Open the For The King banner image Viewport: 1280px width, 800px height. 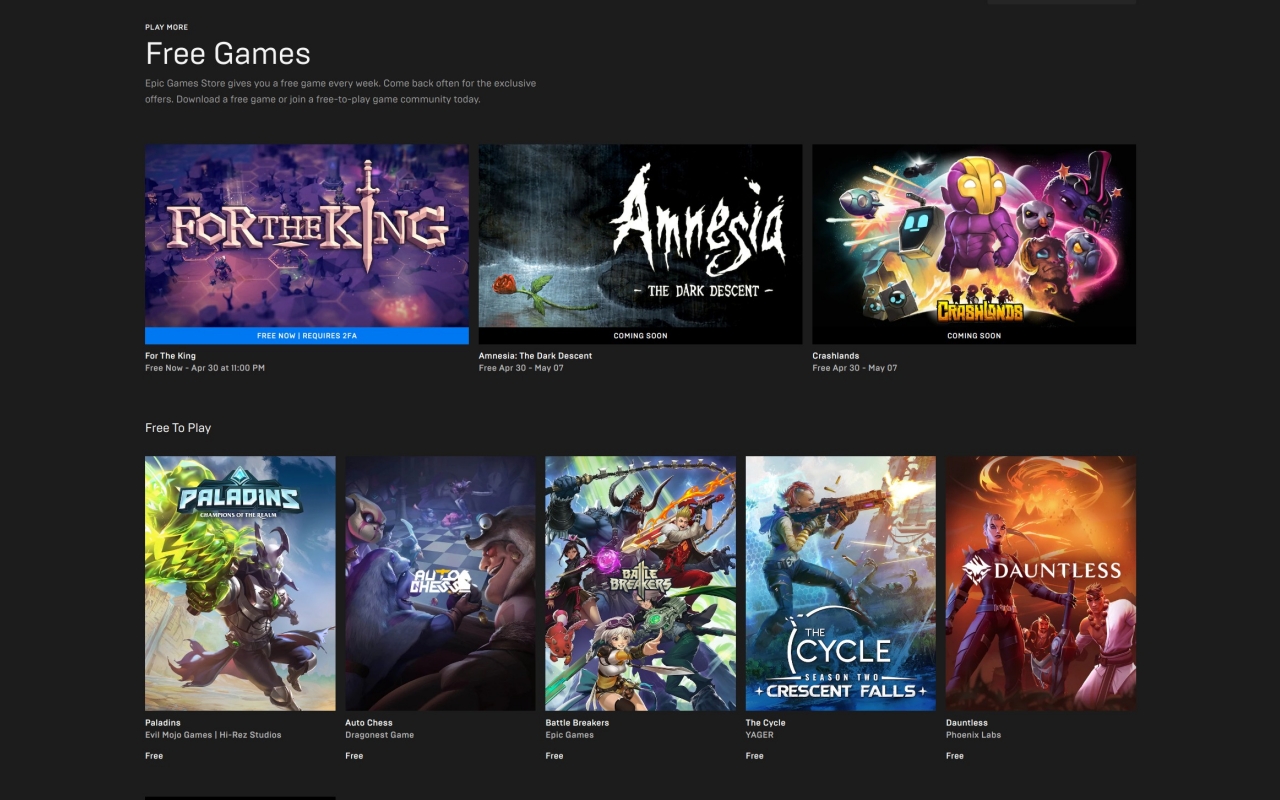tap(306, 235)
